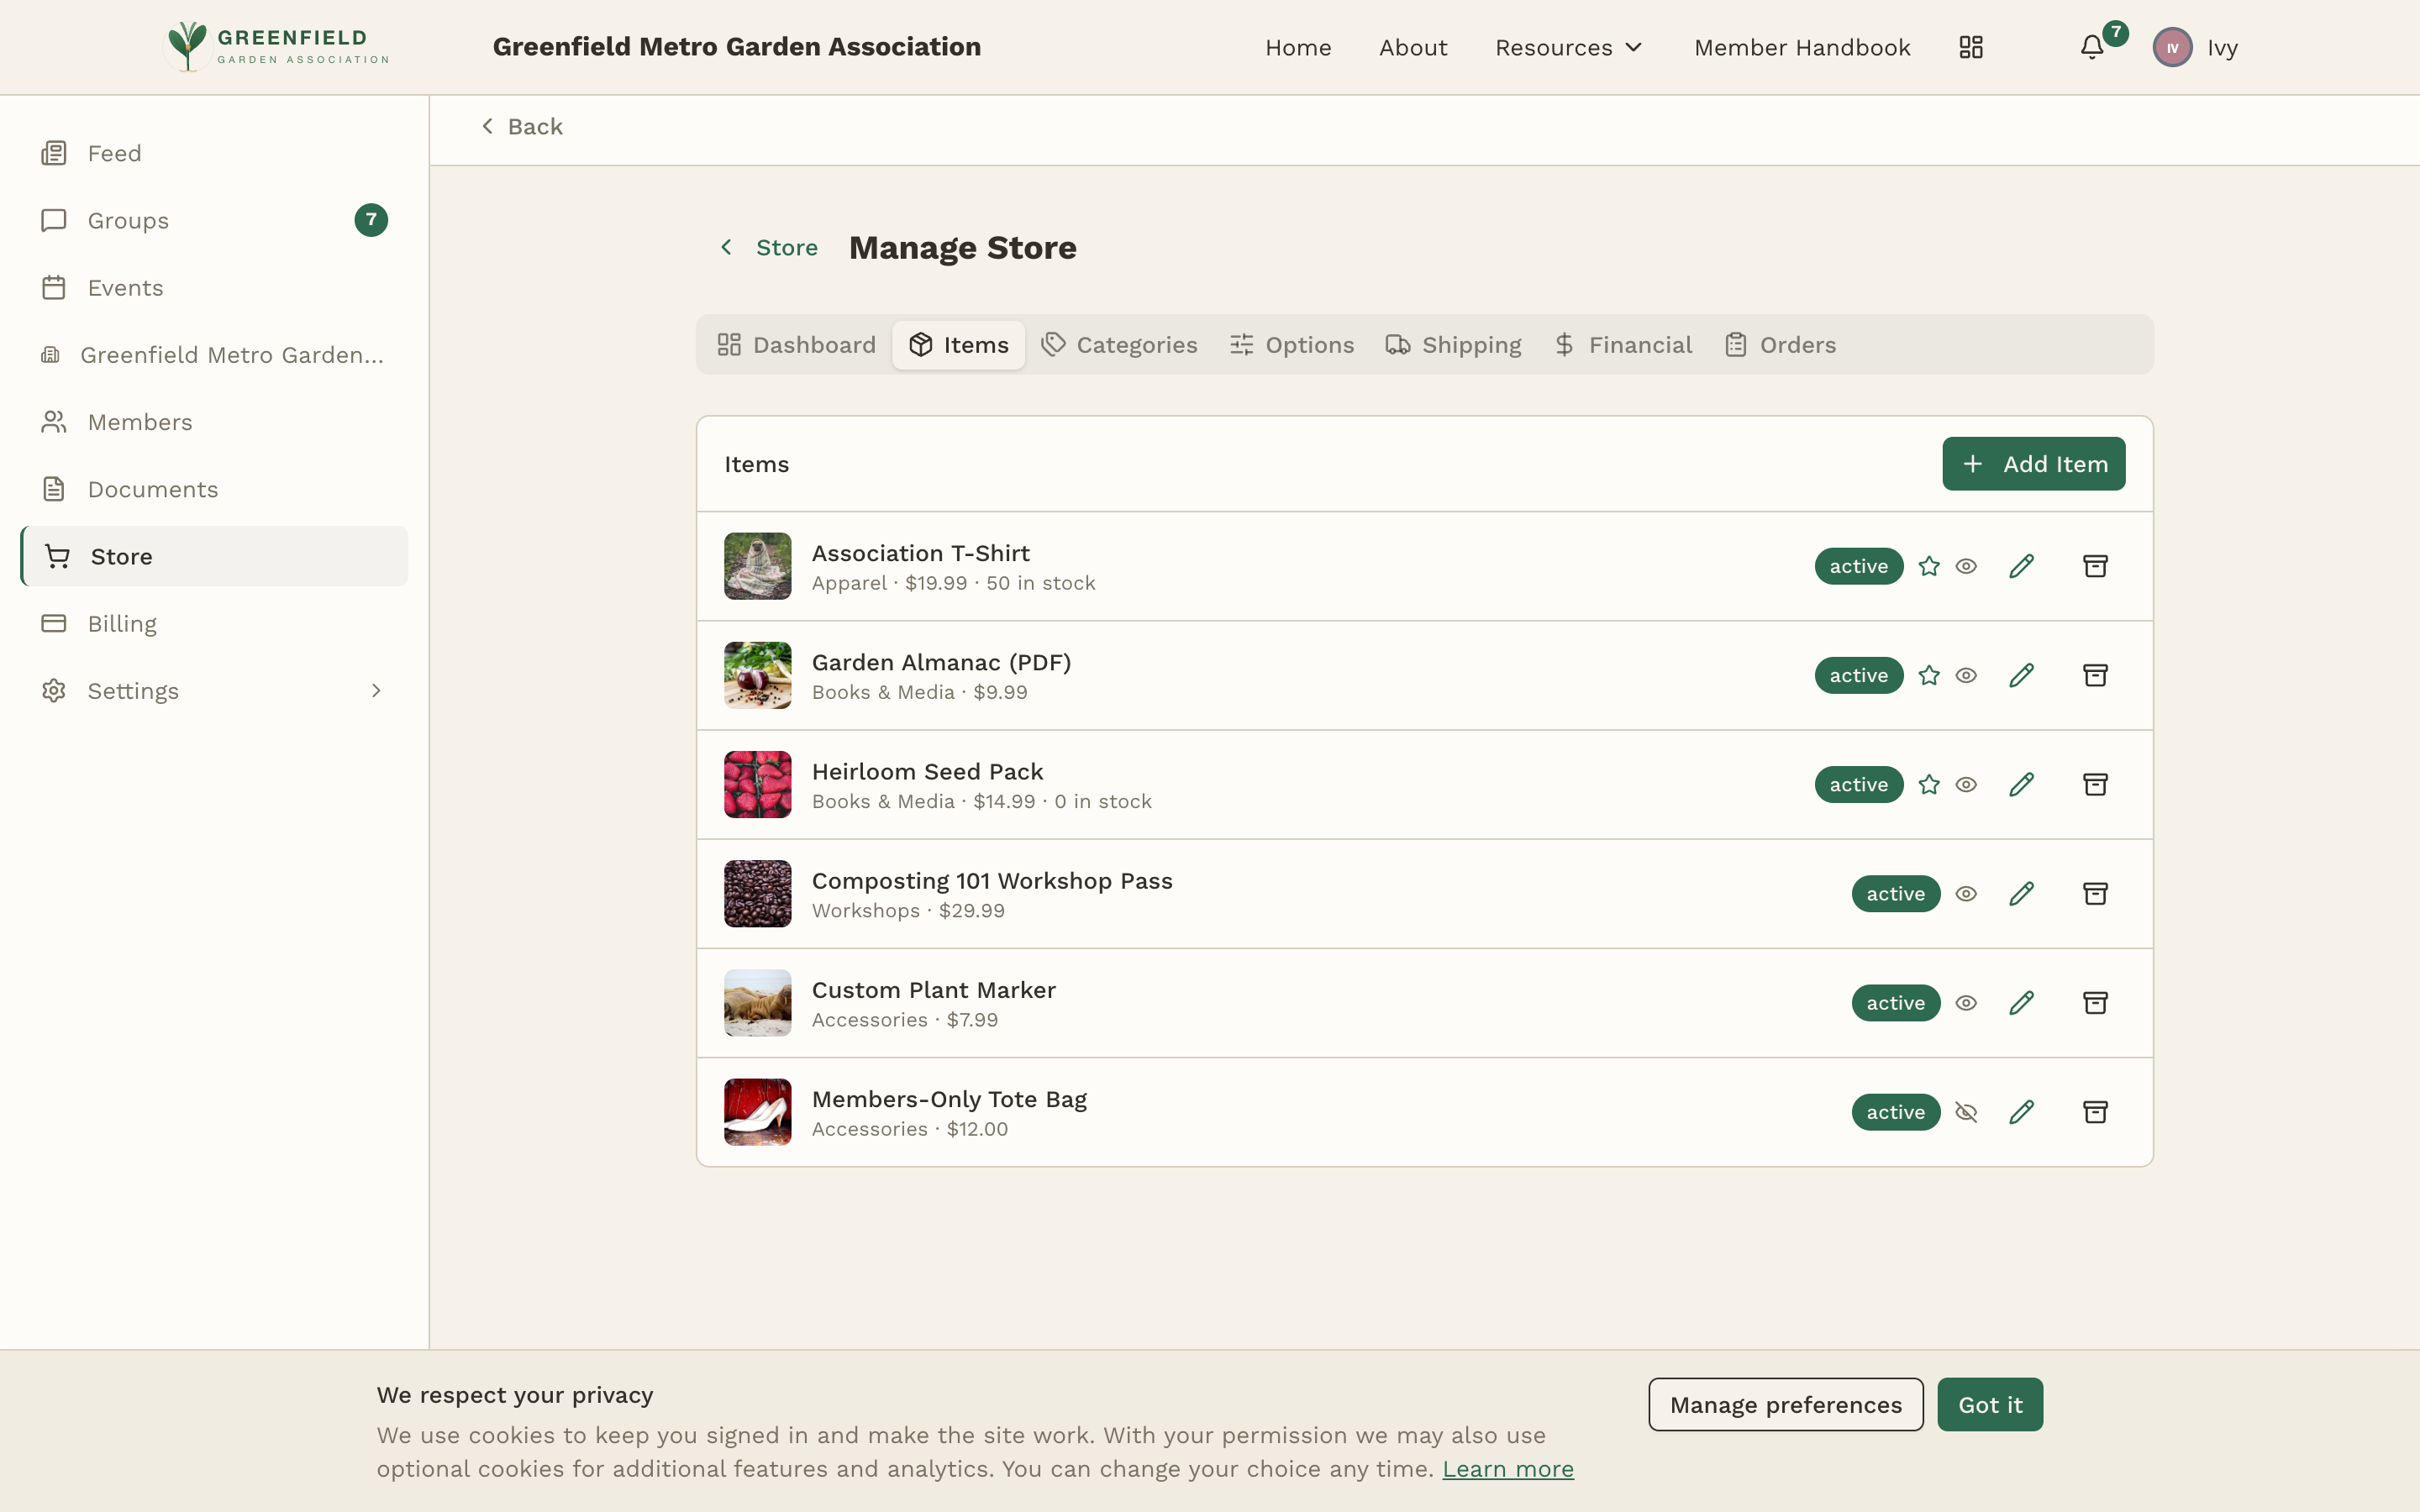Toggle visibility of Composting 101 Workshop Pass
The width and height of the screenshot is (2420, 1512).
point(1966,893)
